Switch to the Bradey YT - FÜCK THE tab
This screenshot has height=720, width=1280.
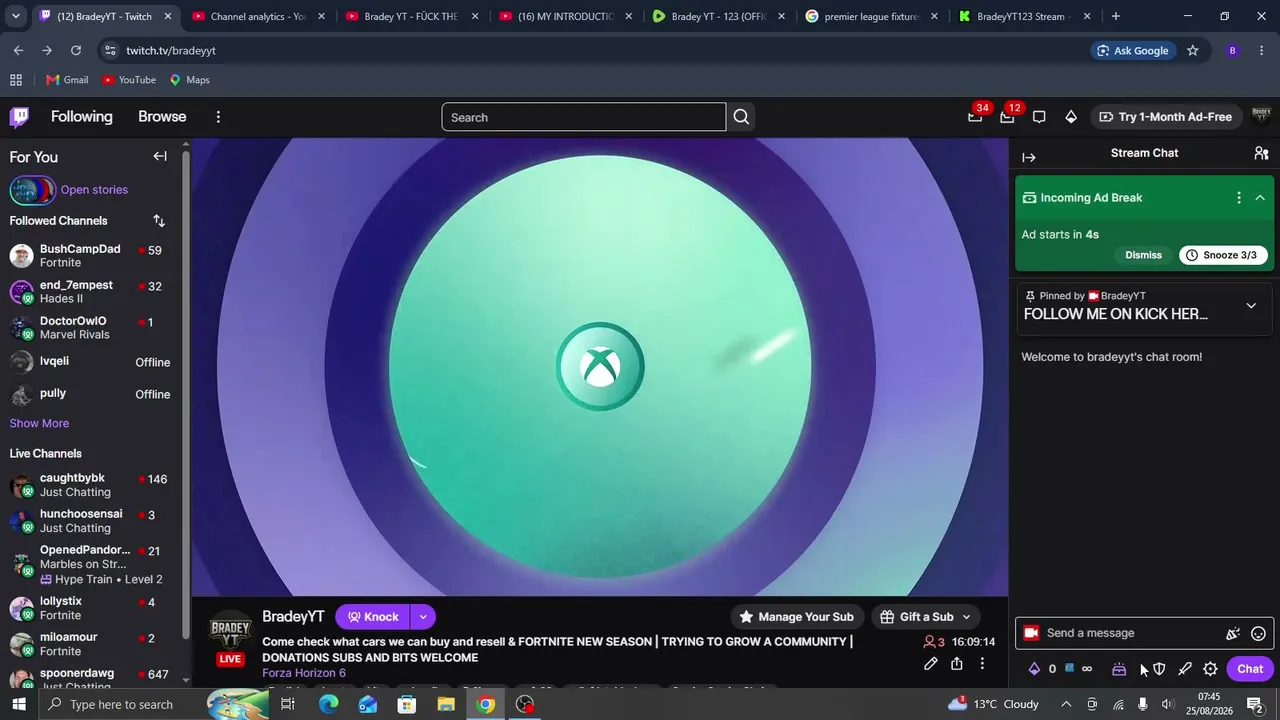(409, 16)
